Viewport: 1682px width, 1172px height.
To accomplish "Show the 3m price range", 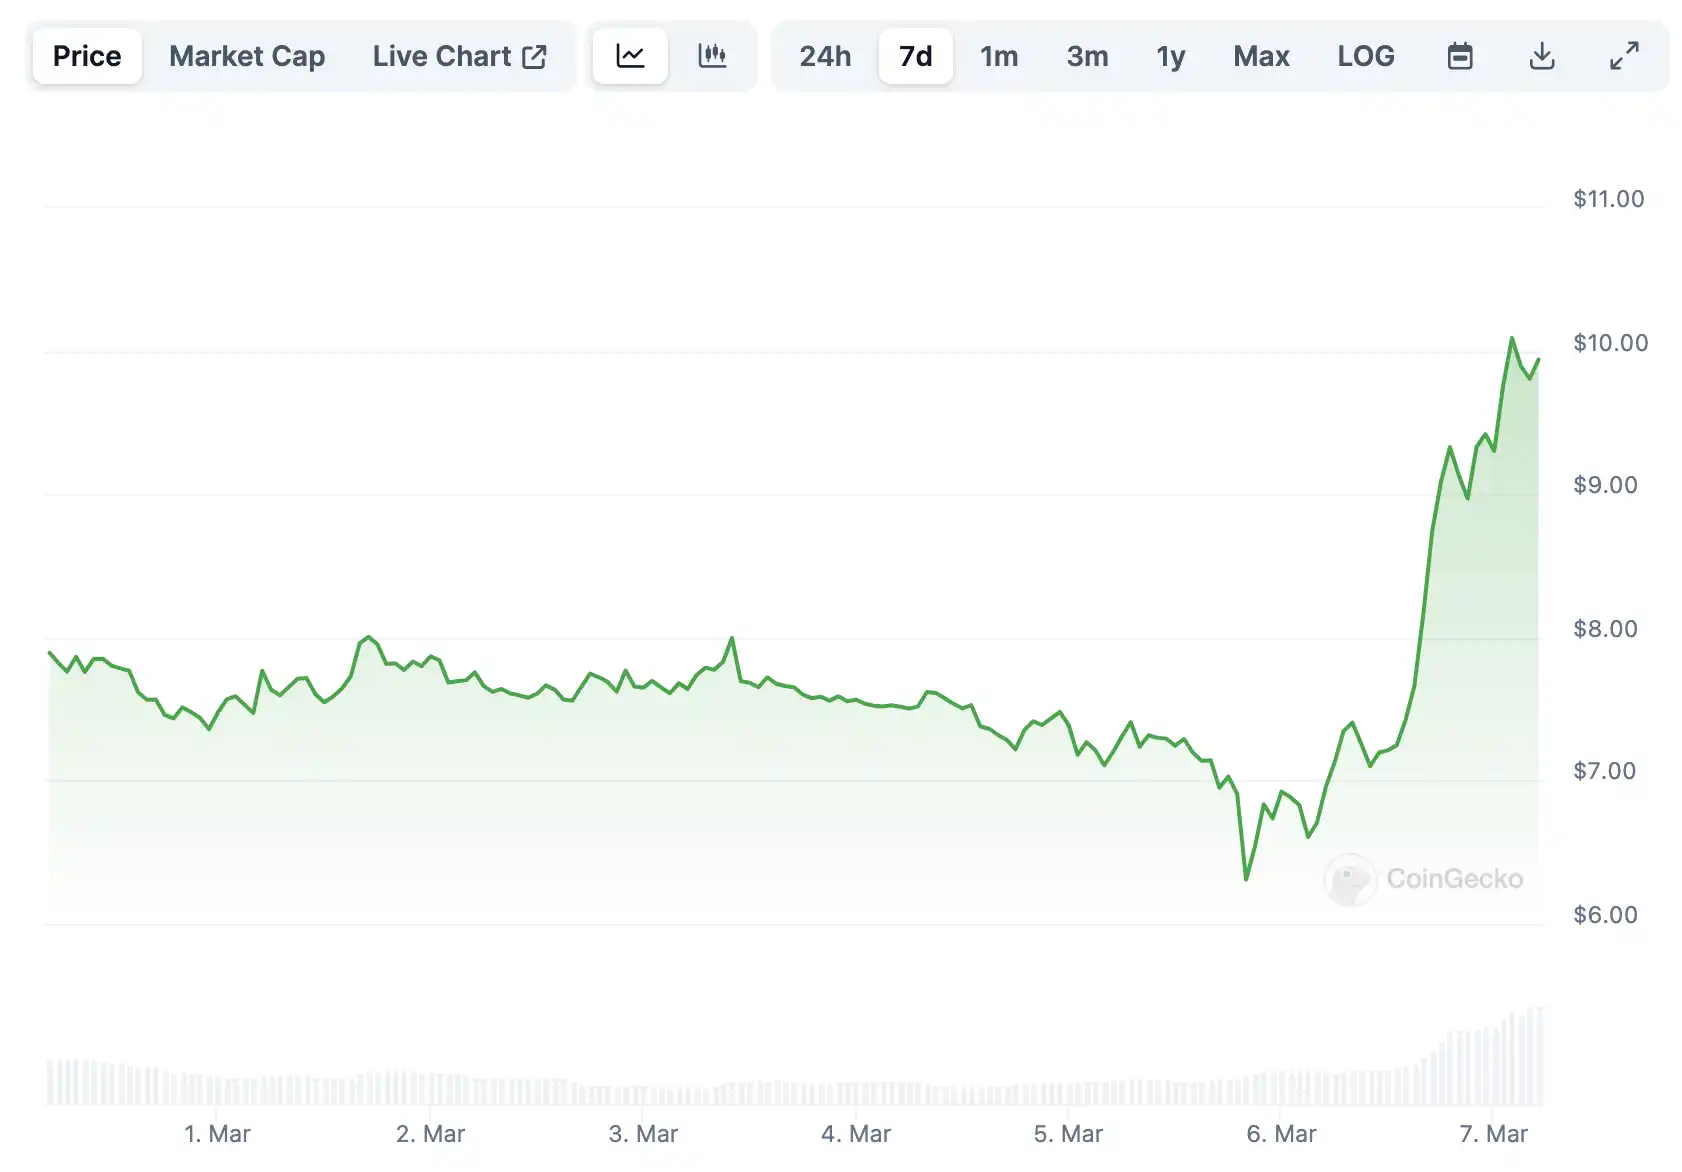I will (1087, 56).
